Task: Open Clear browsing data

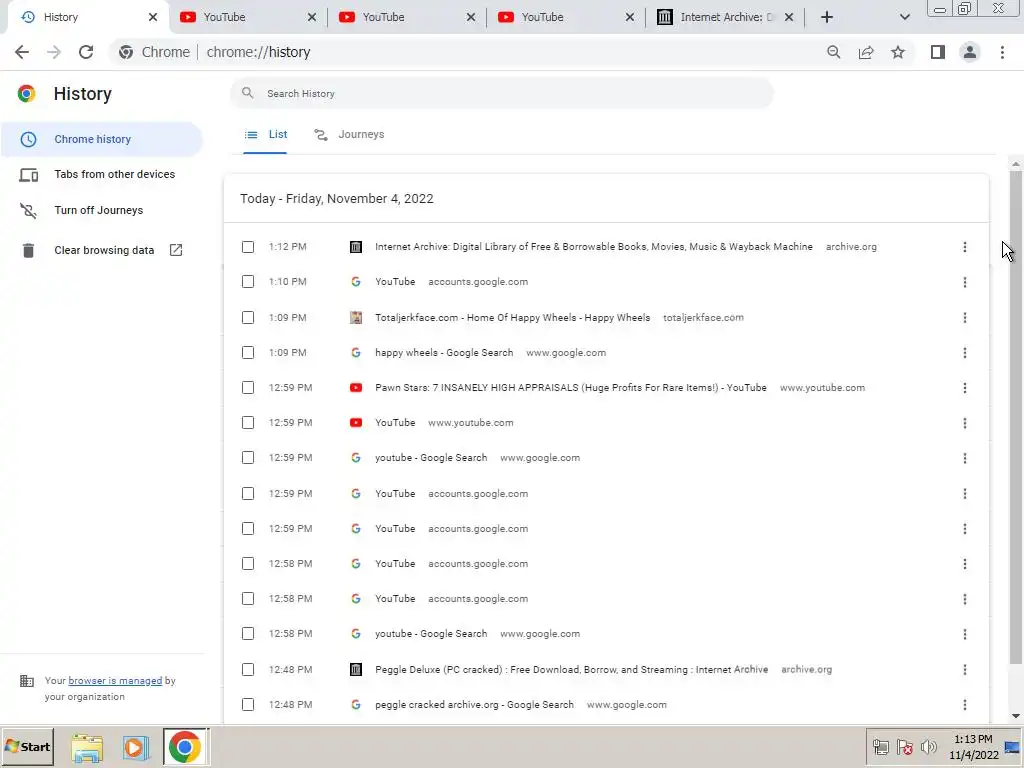Action: tap(104, 250)
